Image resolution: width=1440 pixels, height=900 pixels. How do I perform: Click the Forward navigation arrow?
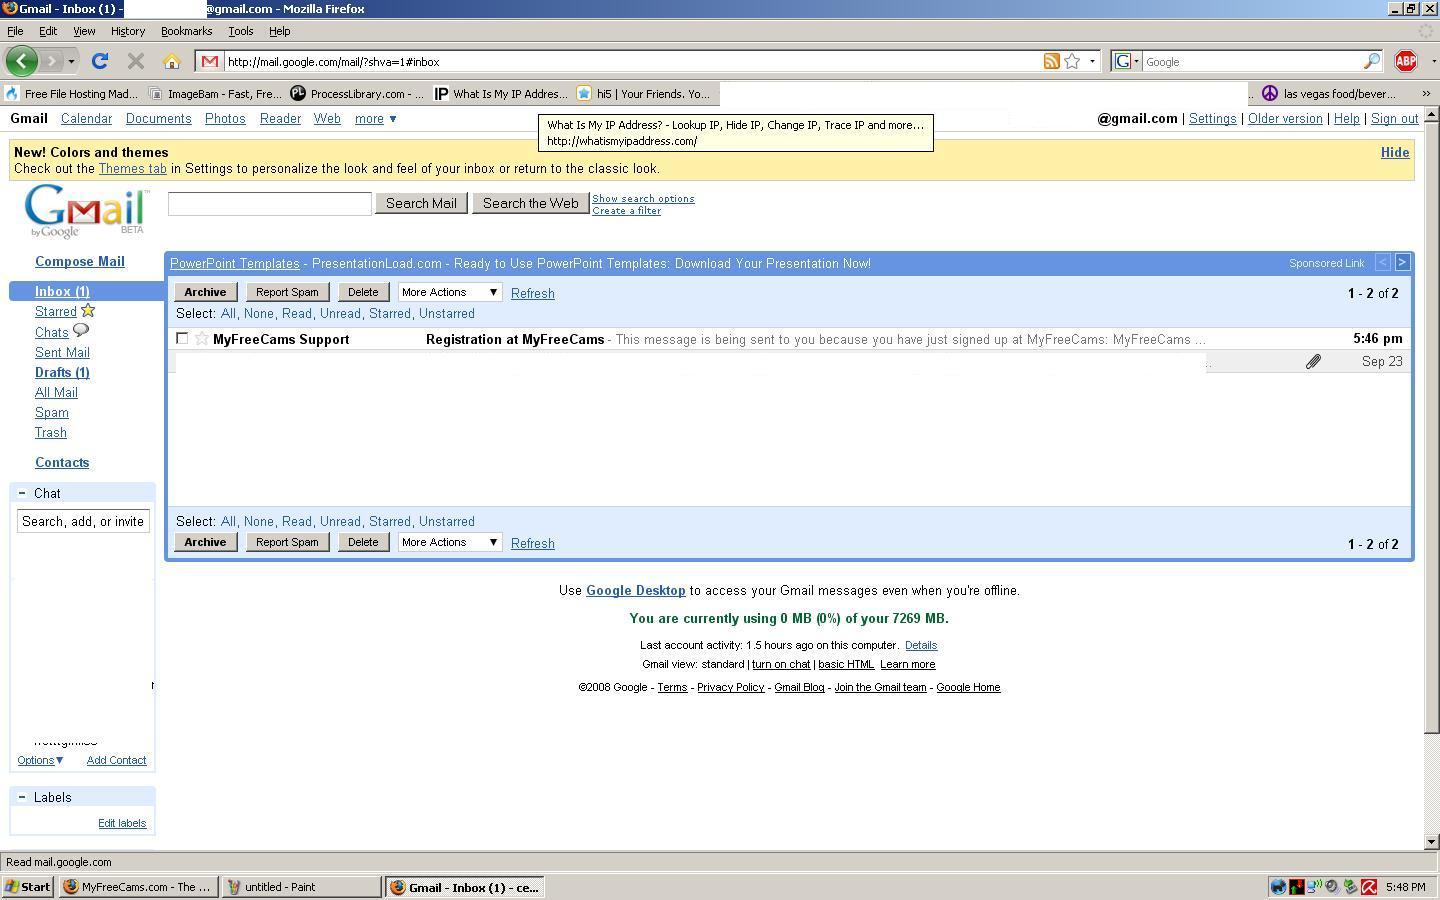(x=52, y=61)
